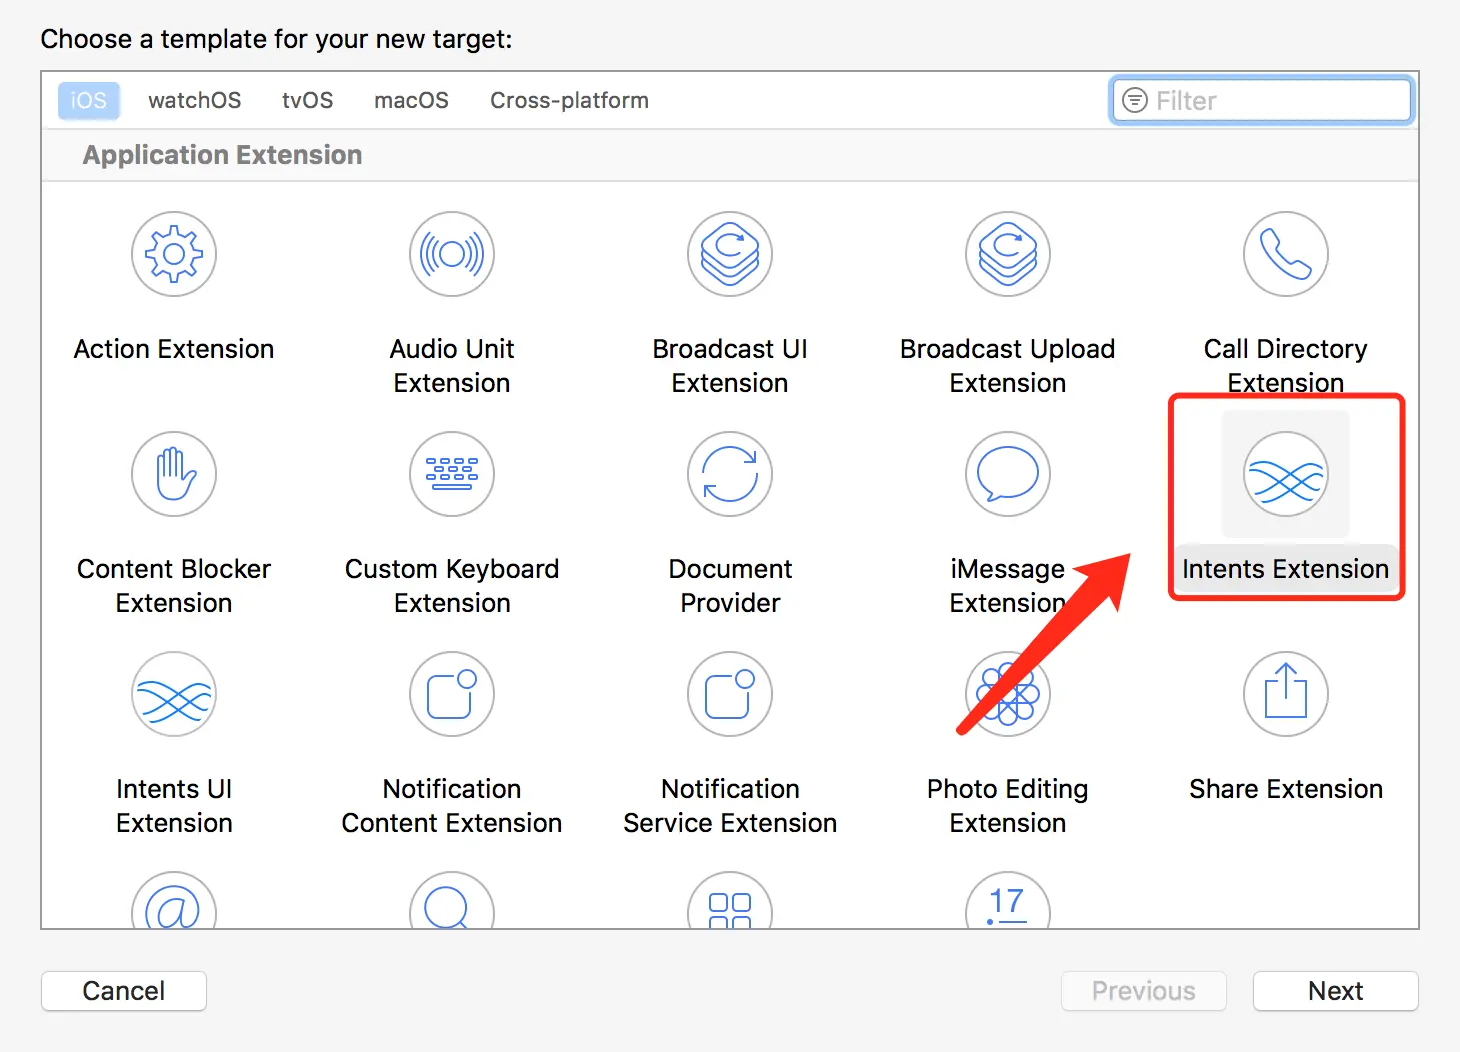Select the Action Extension gear icon

coord(174,254)
